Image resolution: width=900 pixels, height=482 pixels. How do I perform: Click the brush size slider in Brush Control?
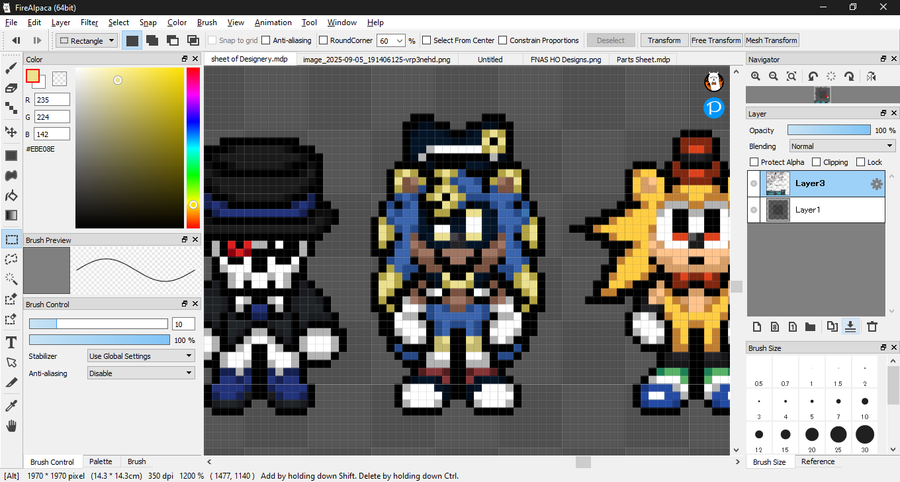pyautogui.click(x=98, y=324)
